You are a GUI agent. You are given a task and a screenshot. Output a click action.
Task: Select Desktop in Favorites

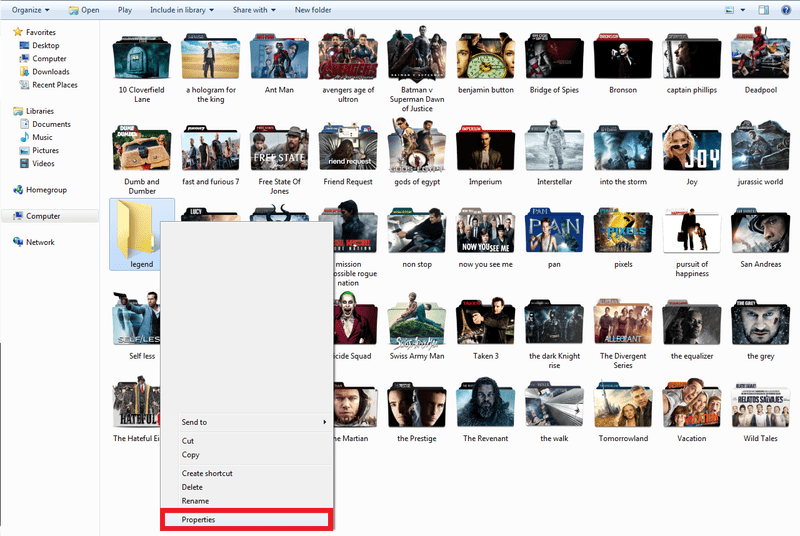[x=39, y=45]
